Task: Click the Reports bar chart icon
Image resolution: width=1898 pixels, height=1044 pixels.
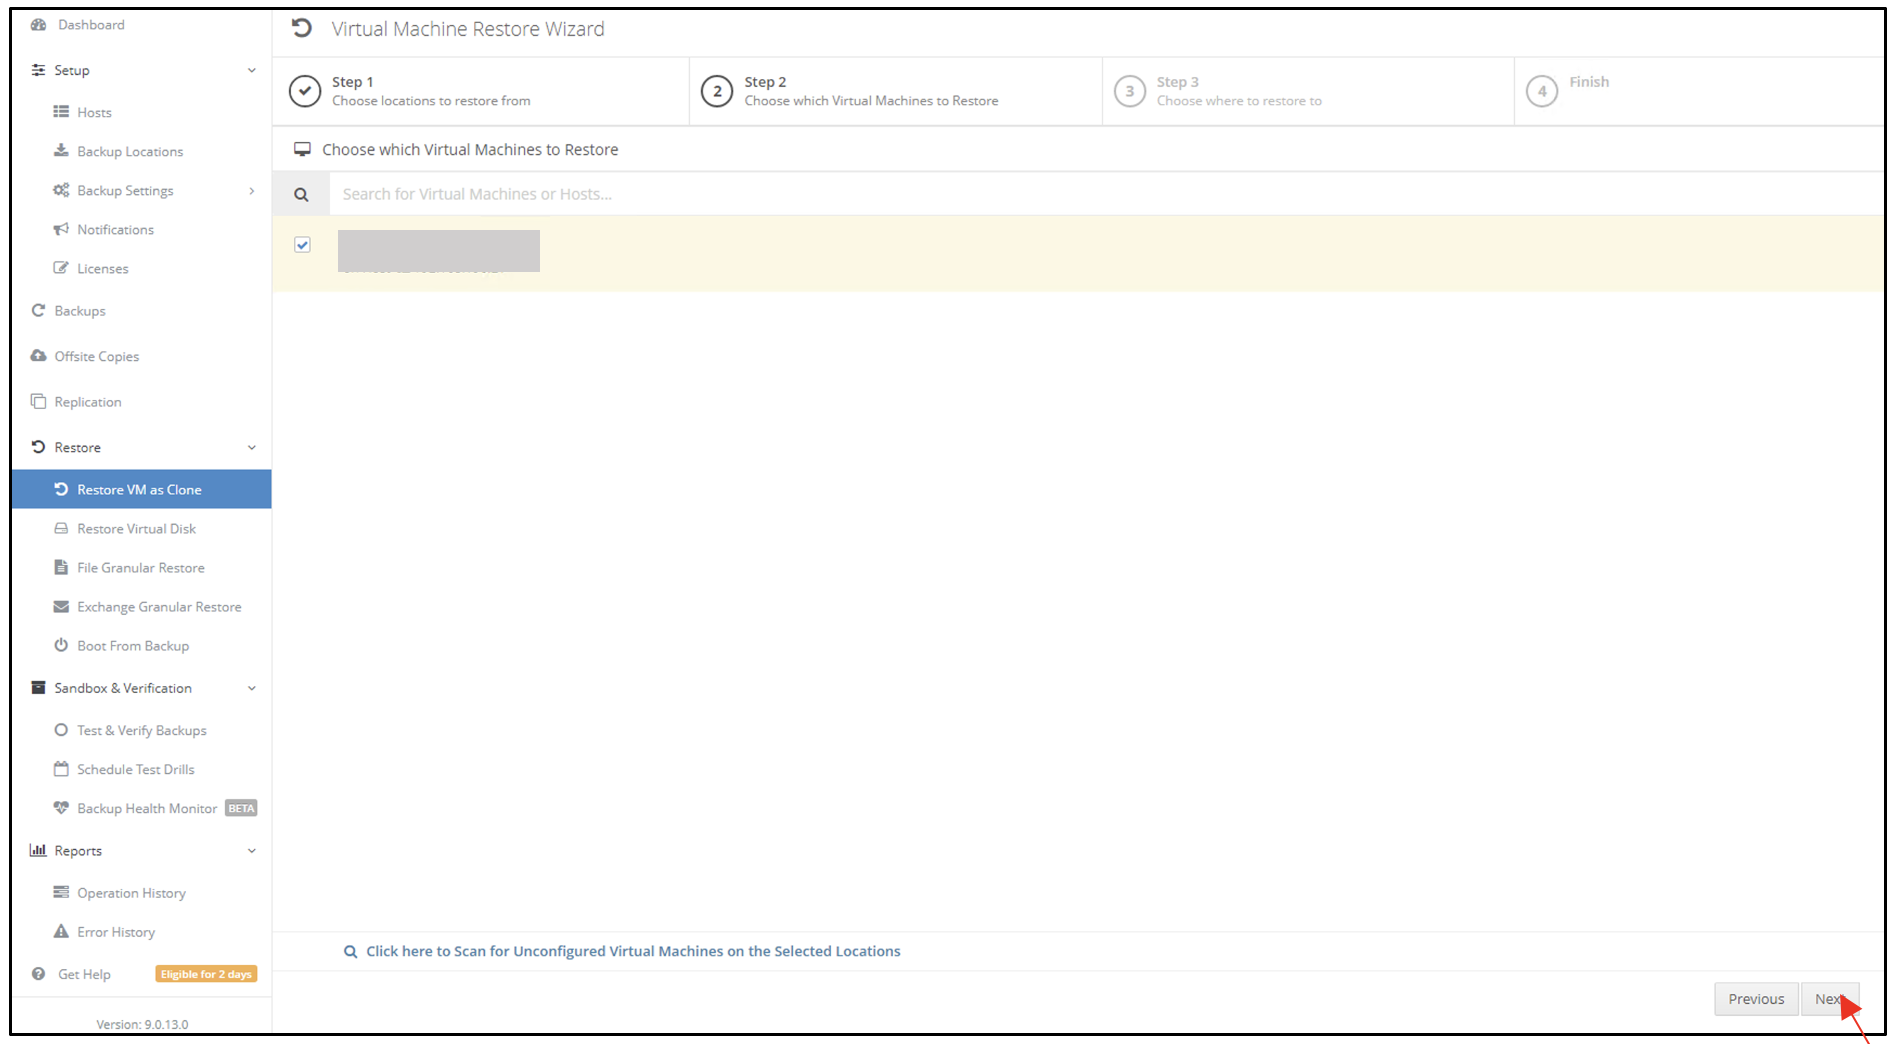Action: pyautogui.click(x=39, y=850)
